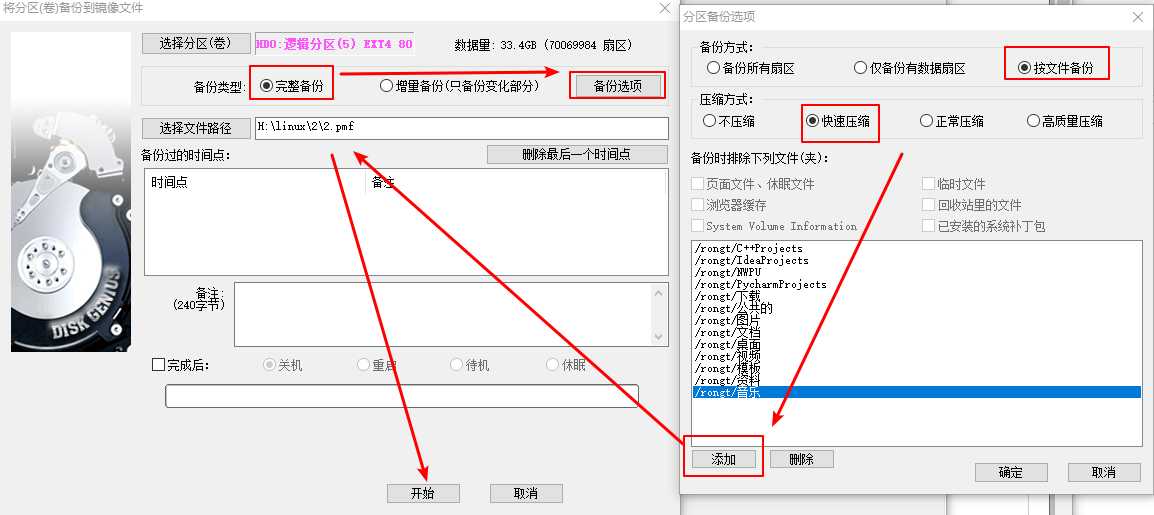Select 备份所有扇区 backup mode
Viewport: 1154px width, 515px height.
coord(751,68)
